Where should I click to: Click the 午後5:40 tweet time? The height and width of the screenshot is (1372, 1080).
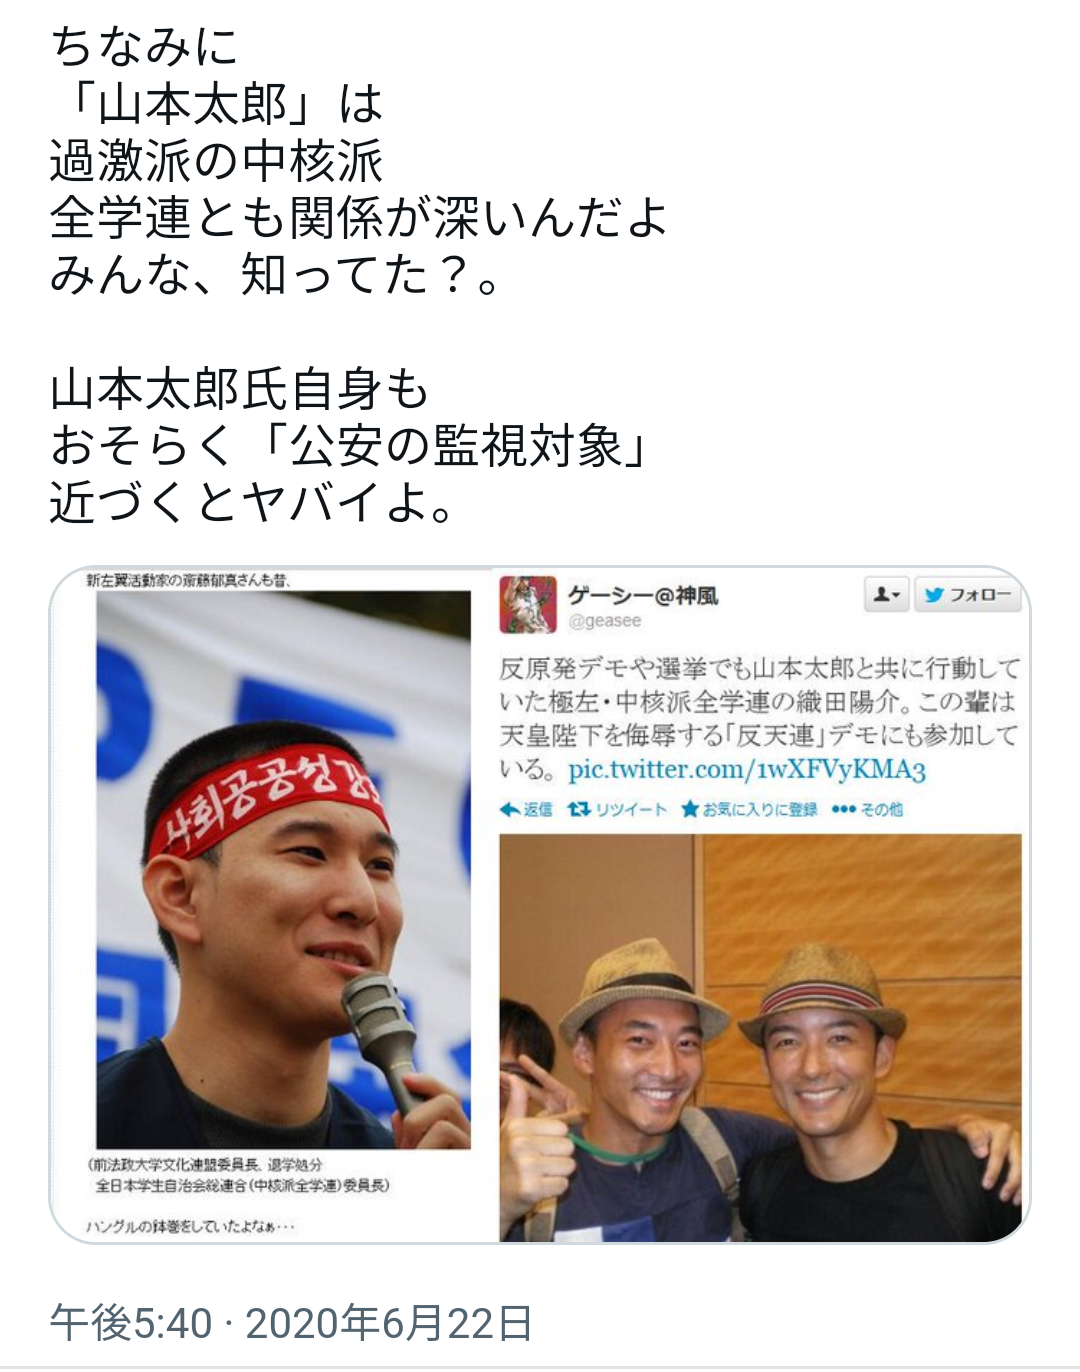132,1323
